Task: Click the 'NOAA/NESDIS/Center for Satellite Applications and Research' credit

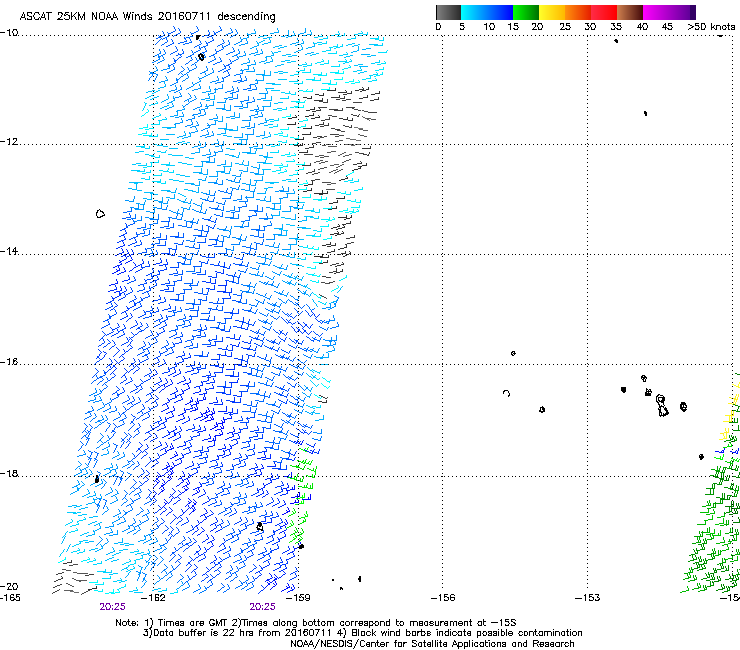Action: point(432,644)
